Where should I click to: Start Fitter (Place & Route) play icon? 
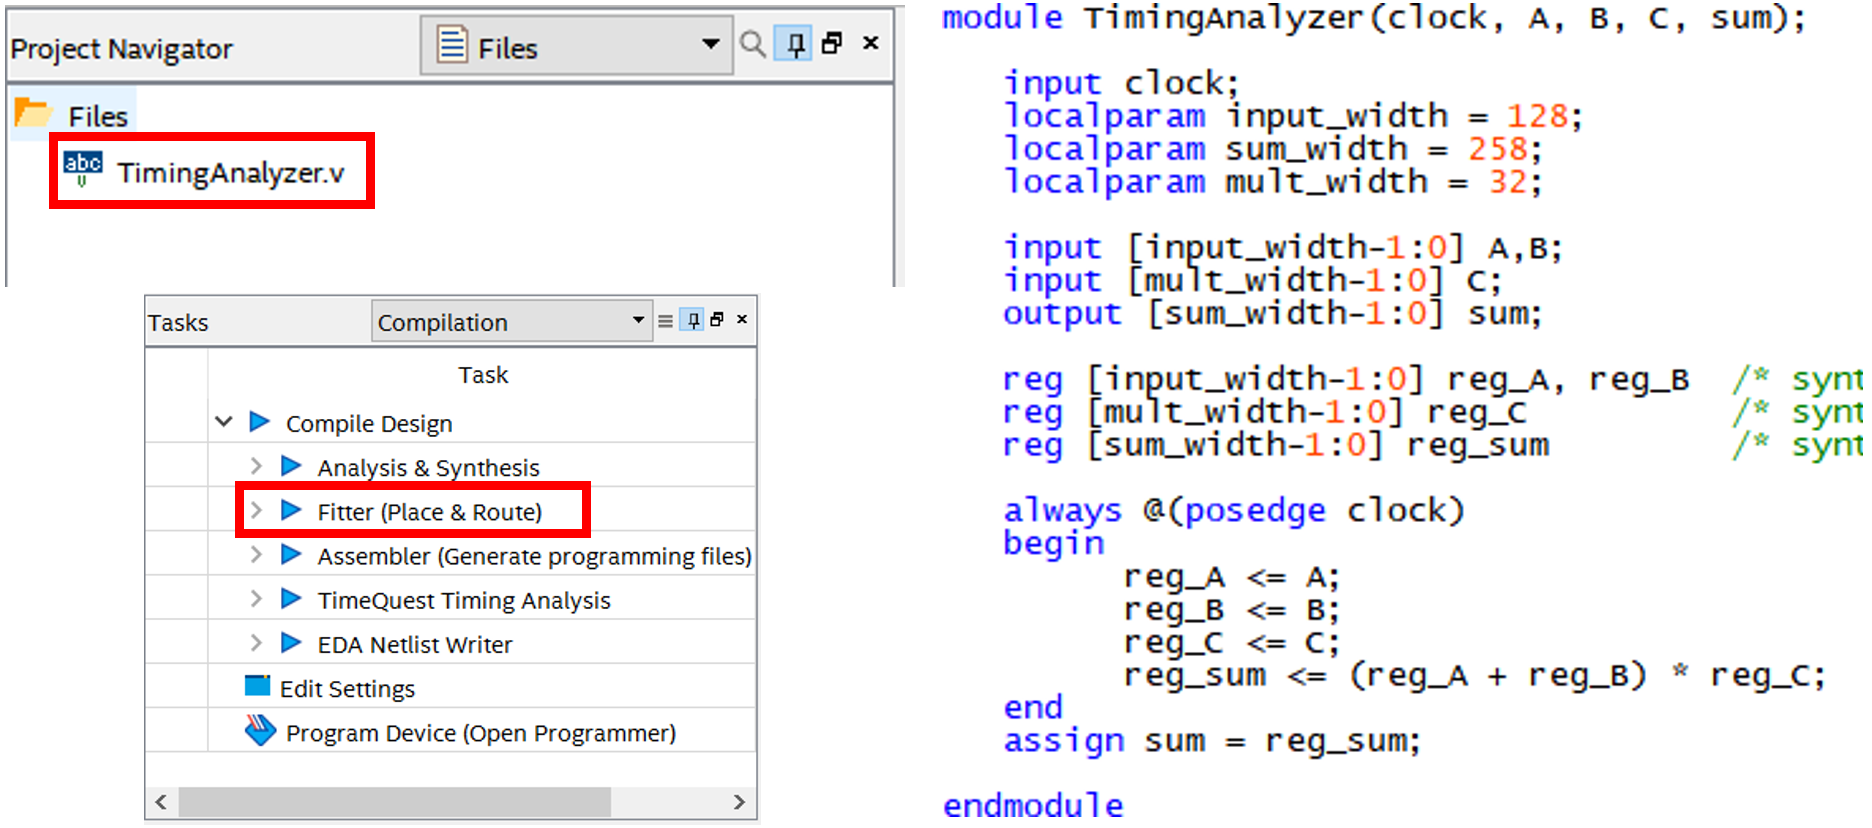(291, 511)
